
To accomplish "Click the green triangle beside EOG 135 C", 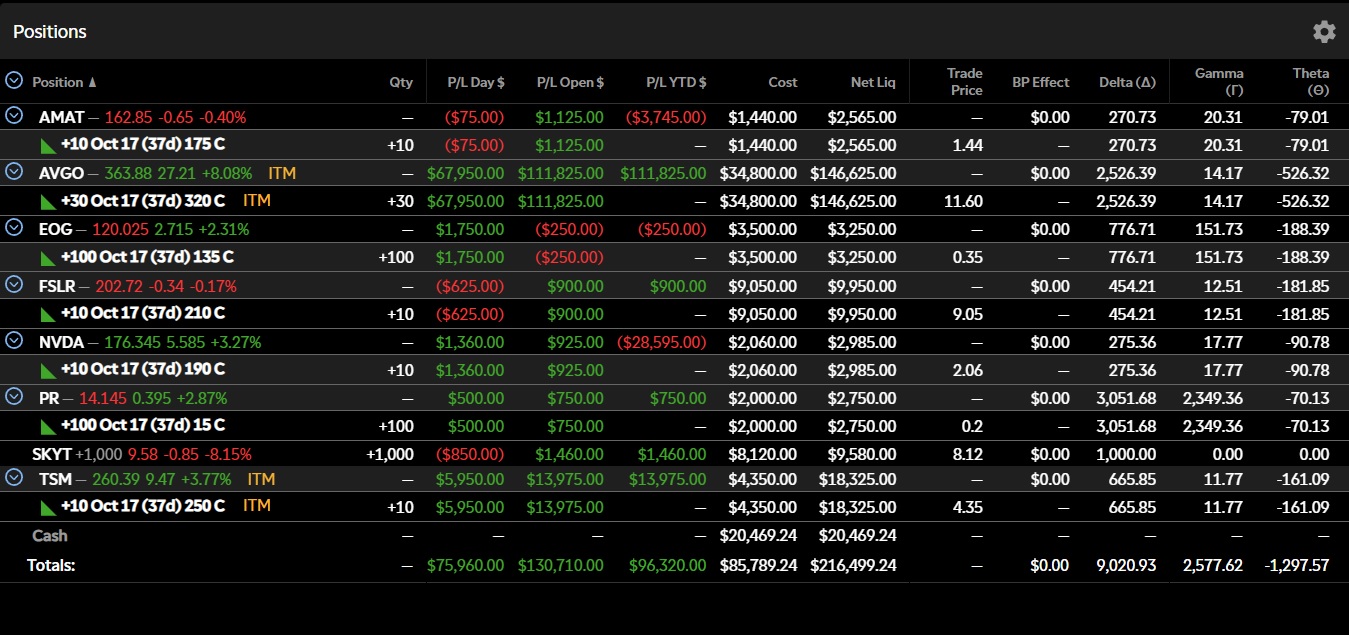I will (x=47, y=258).
